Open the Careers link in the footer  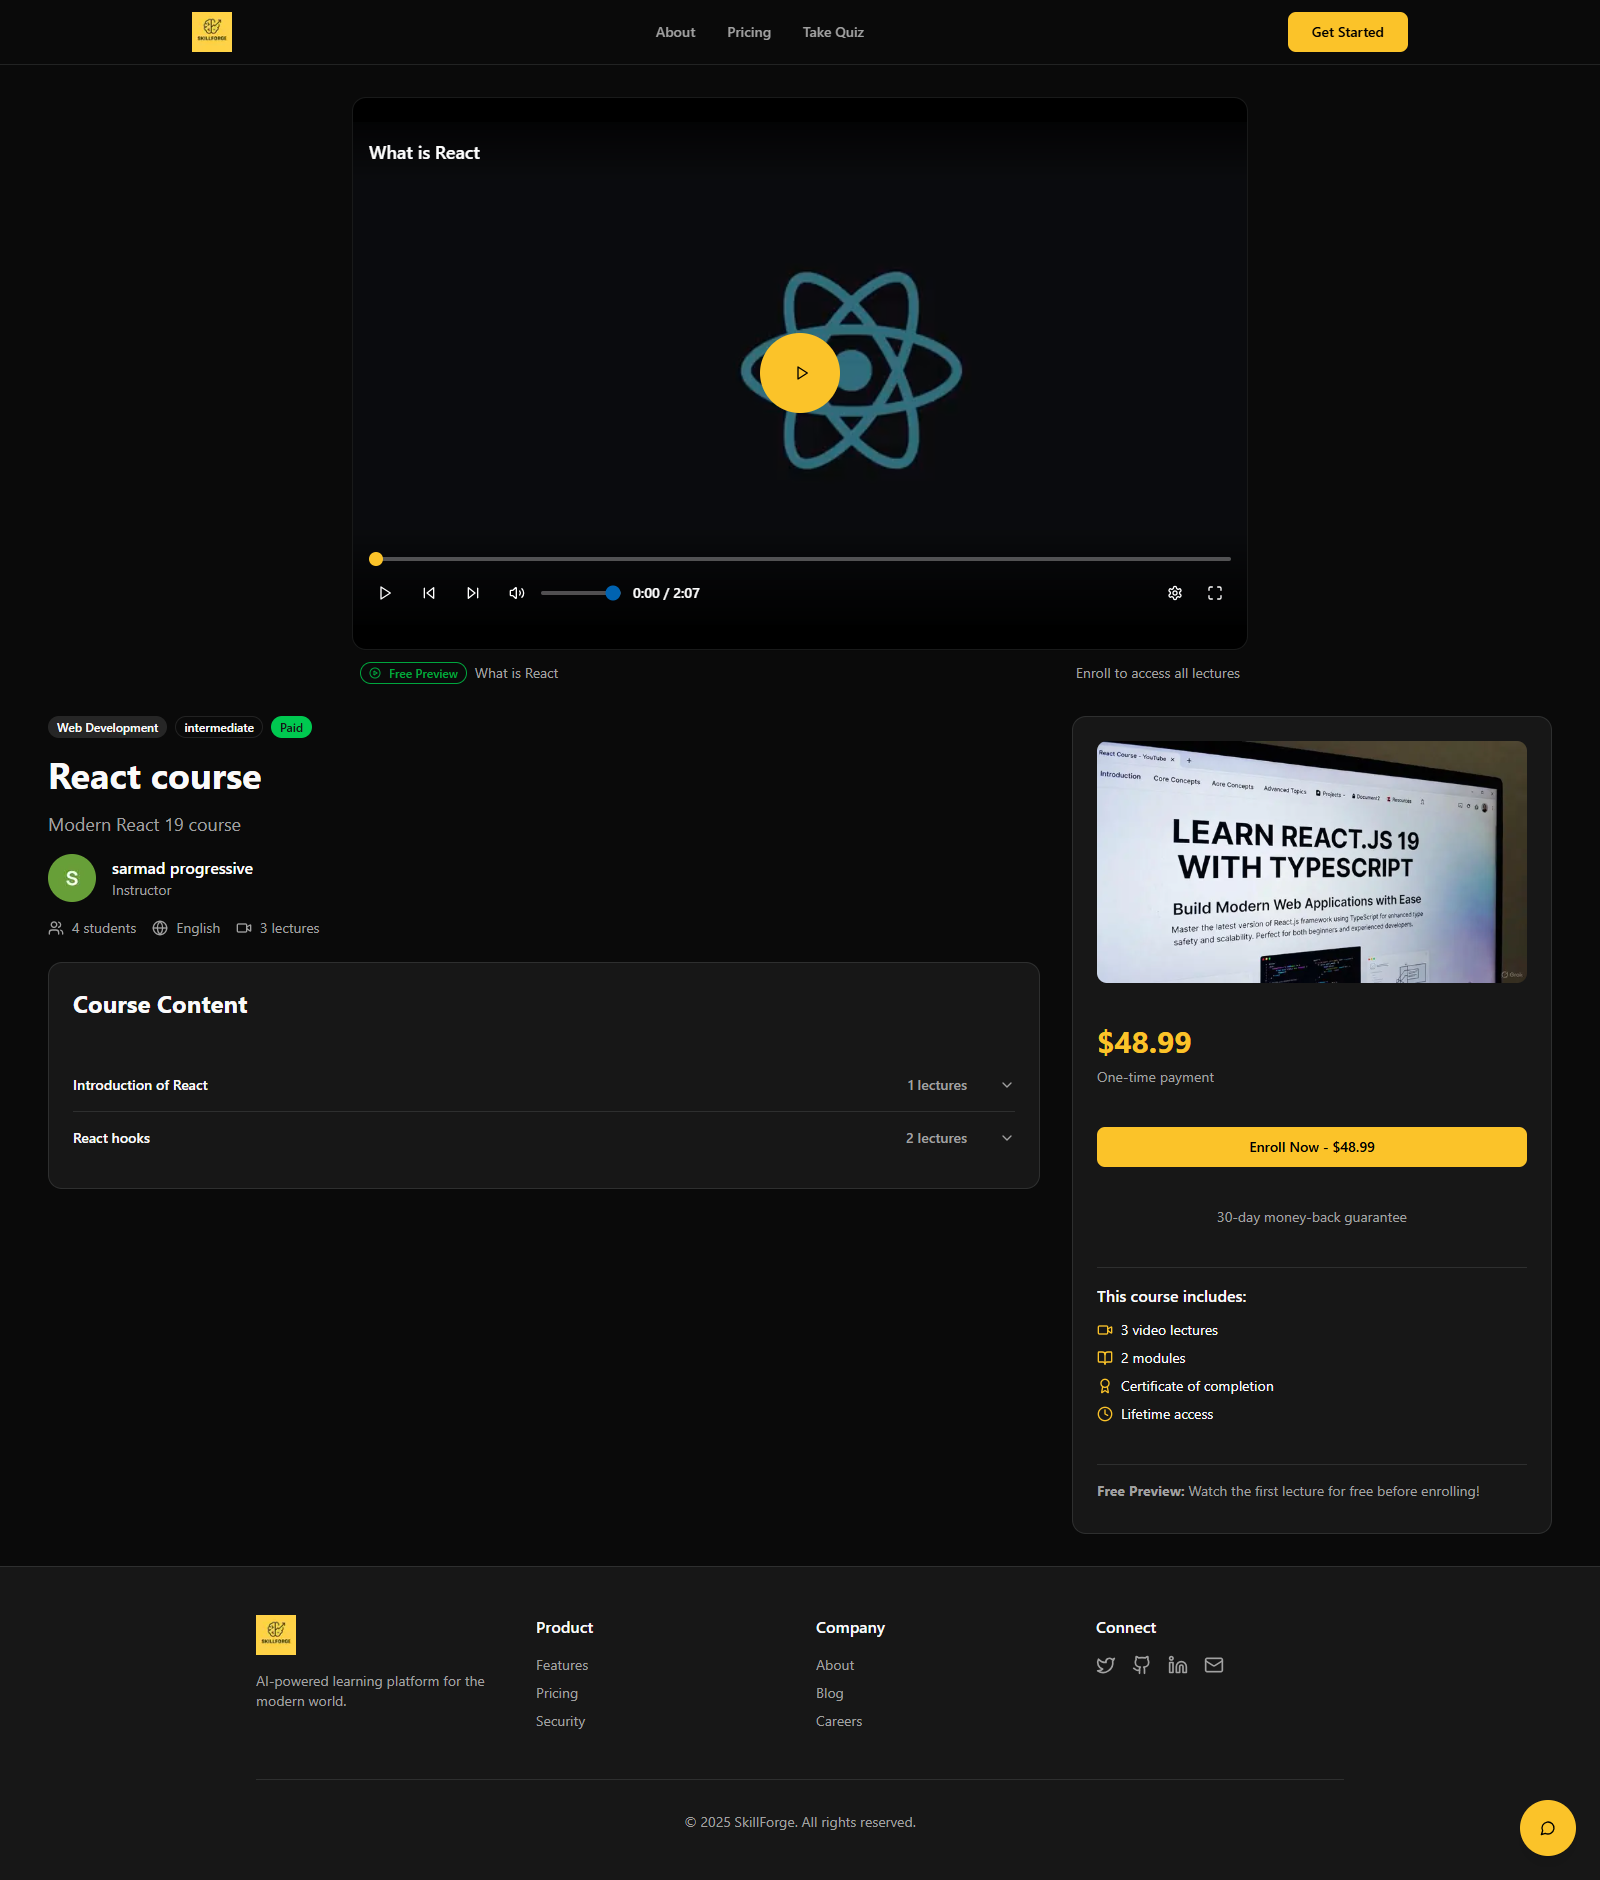[838, 1721]
